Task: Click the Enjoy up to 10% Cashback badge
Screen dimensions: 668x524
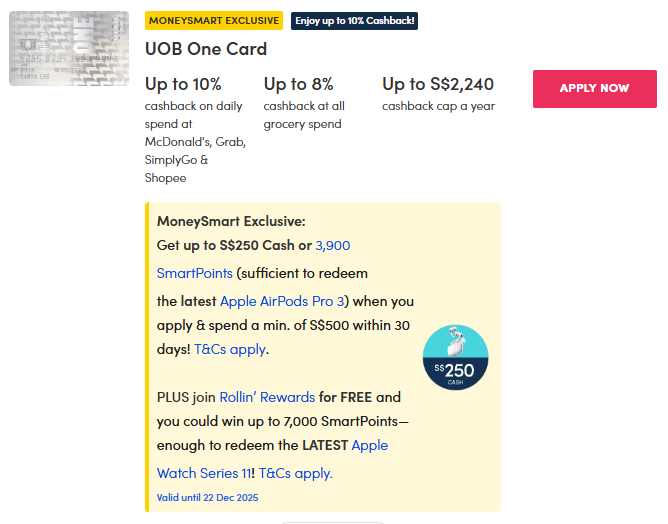Action: point(354,20)
